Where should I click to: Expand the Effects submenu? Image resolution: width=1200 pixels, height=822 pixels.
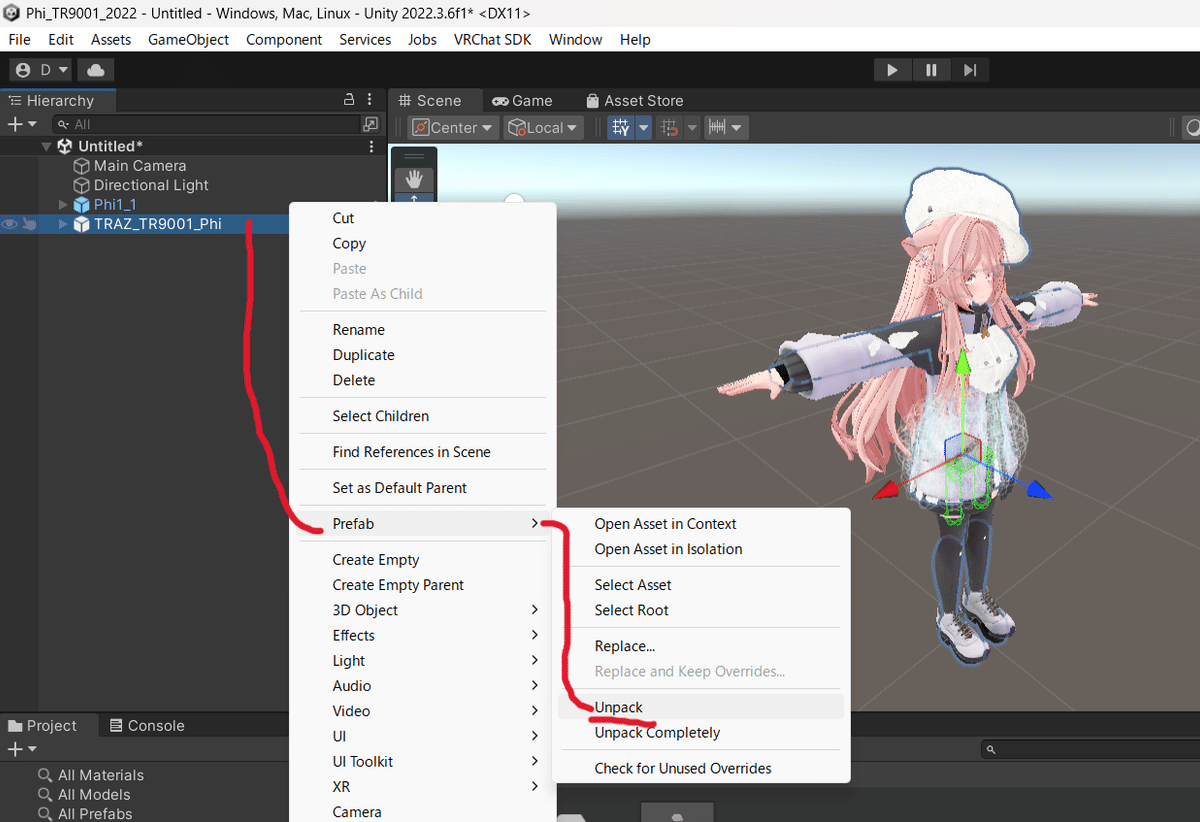click(423, 635)
